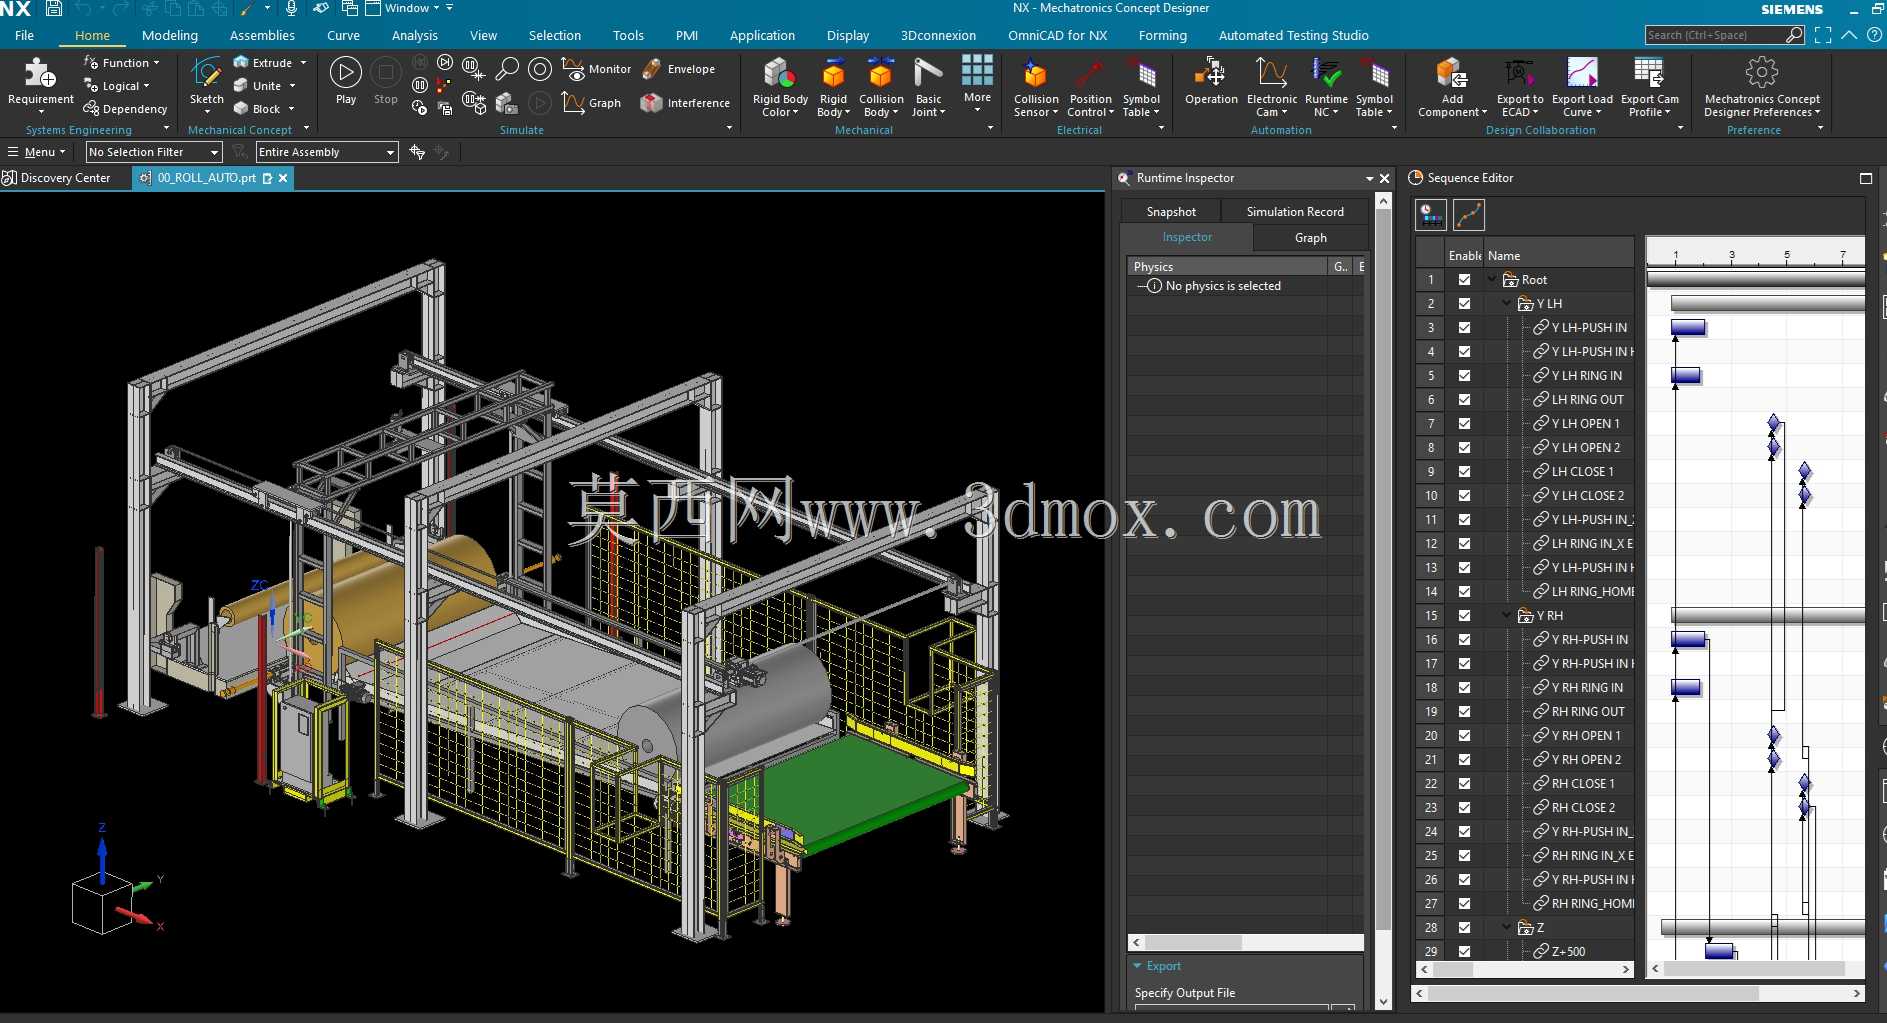Collapse the Y LH group in Sequence Editor
Viewport: 1887px width, 1023px height.
pyautogui.click(x=1507, y=303)
